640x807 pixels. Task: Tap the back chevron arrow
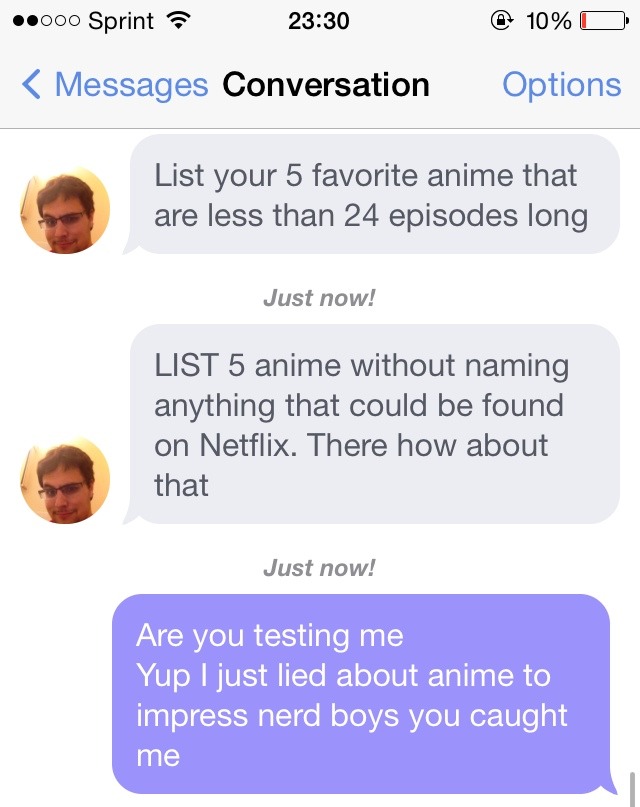click(31, 85)
